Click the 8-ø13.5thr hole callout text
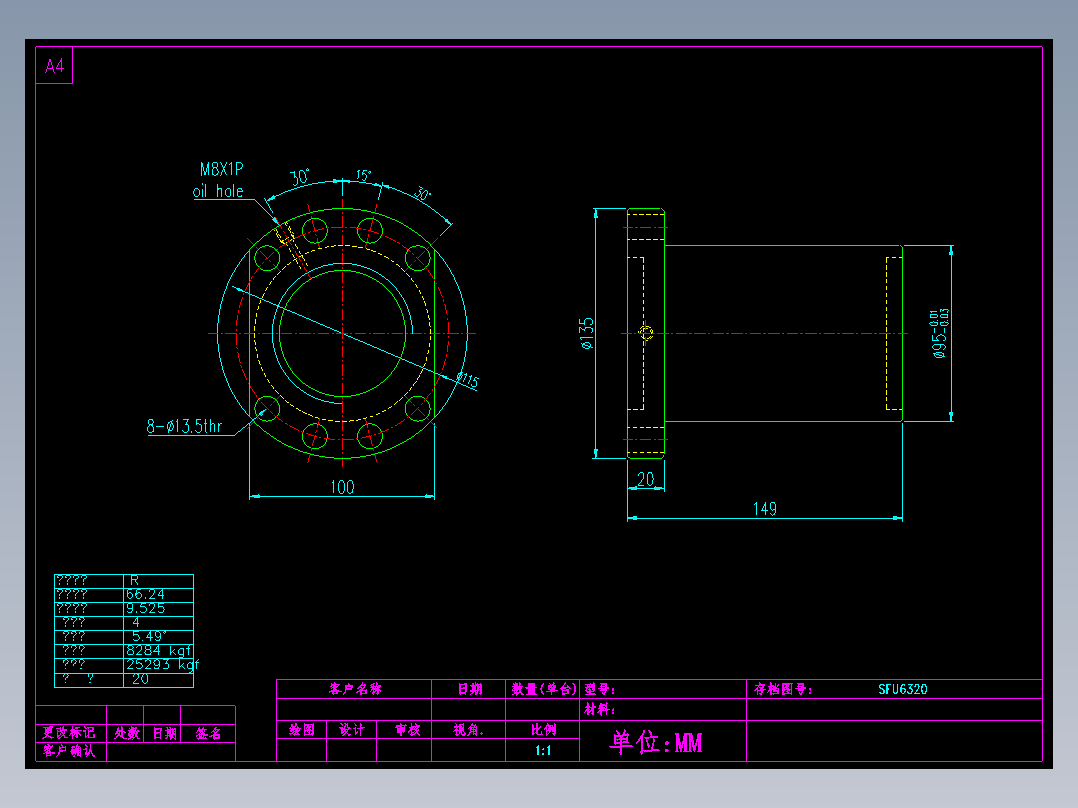The width and height of the screenshot is (1078, 808). pos(184,426)
